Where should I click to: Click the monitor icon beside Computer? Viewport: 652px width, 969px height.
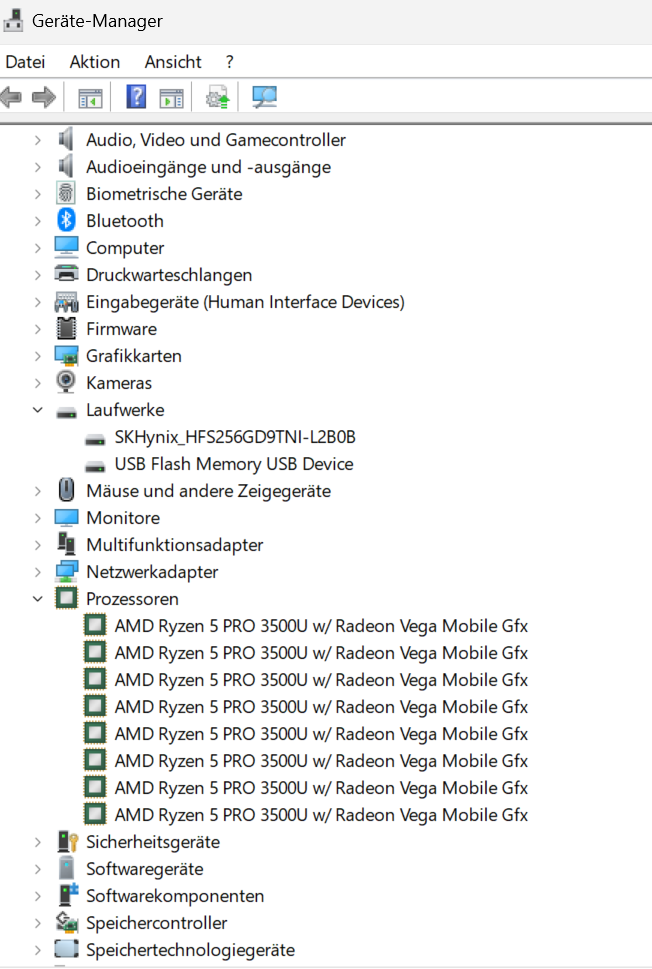point(66,247)
